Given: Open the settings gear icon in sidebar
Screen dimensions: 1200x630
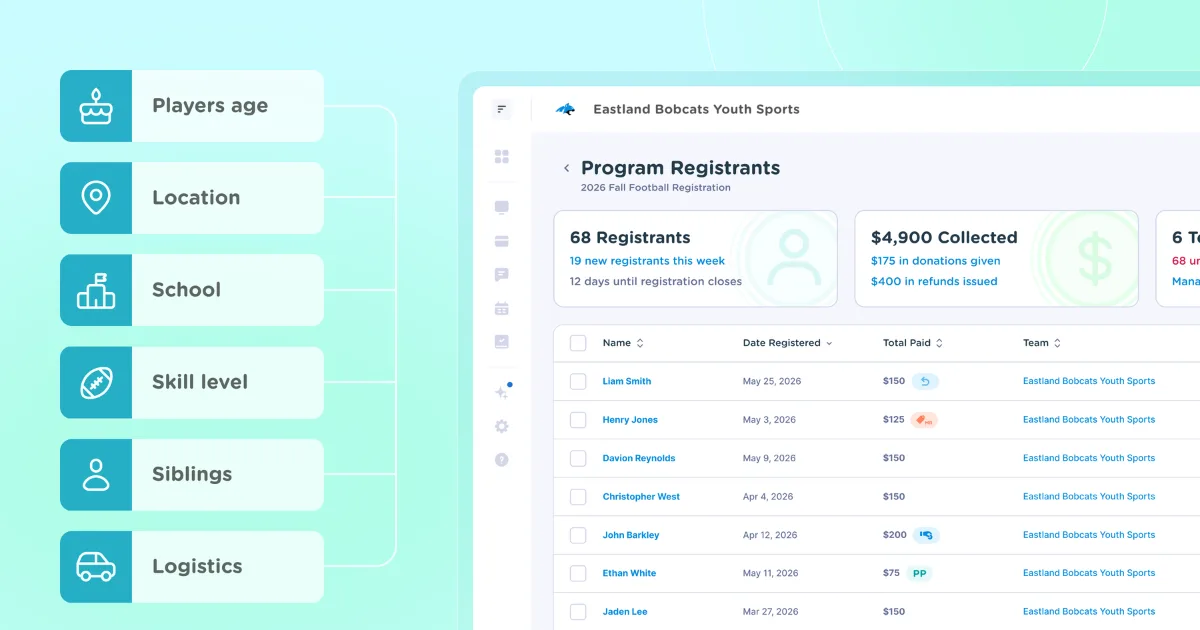Looking at the screenshot, I should (502, 426).
